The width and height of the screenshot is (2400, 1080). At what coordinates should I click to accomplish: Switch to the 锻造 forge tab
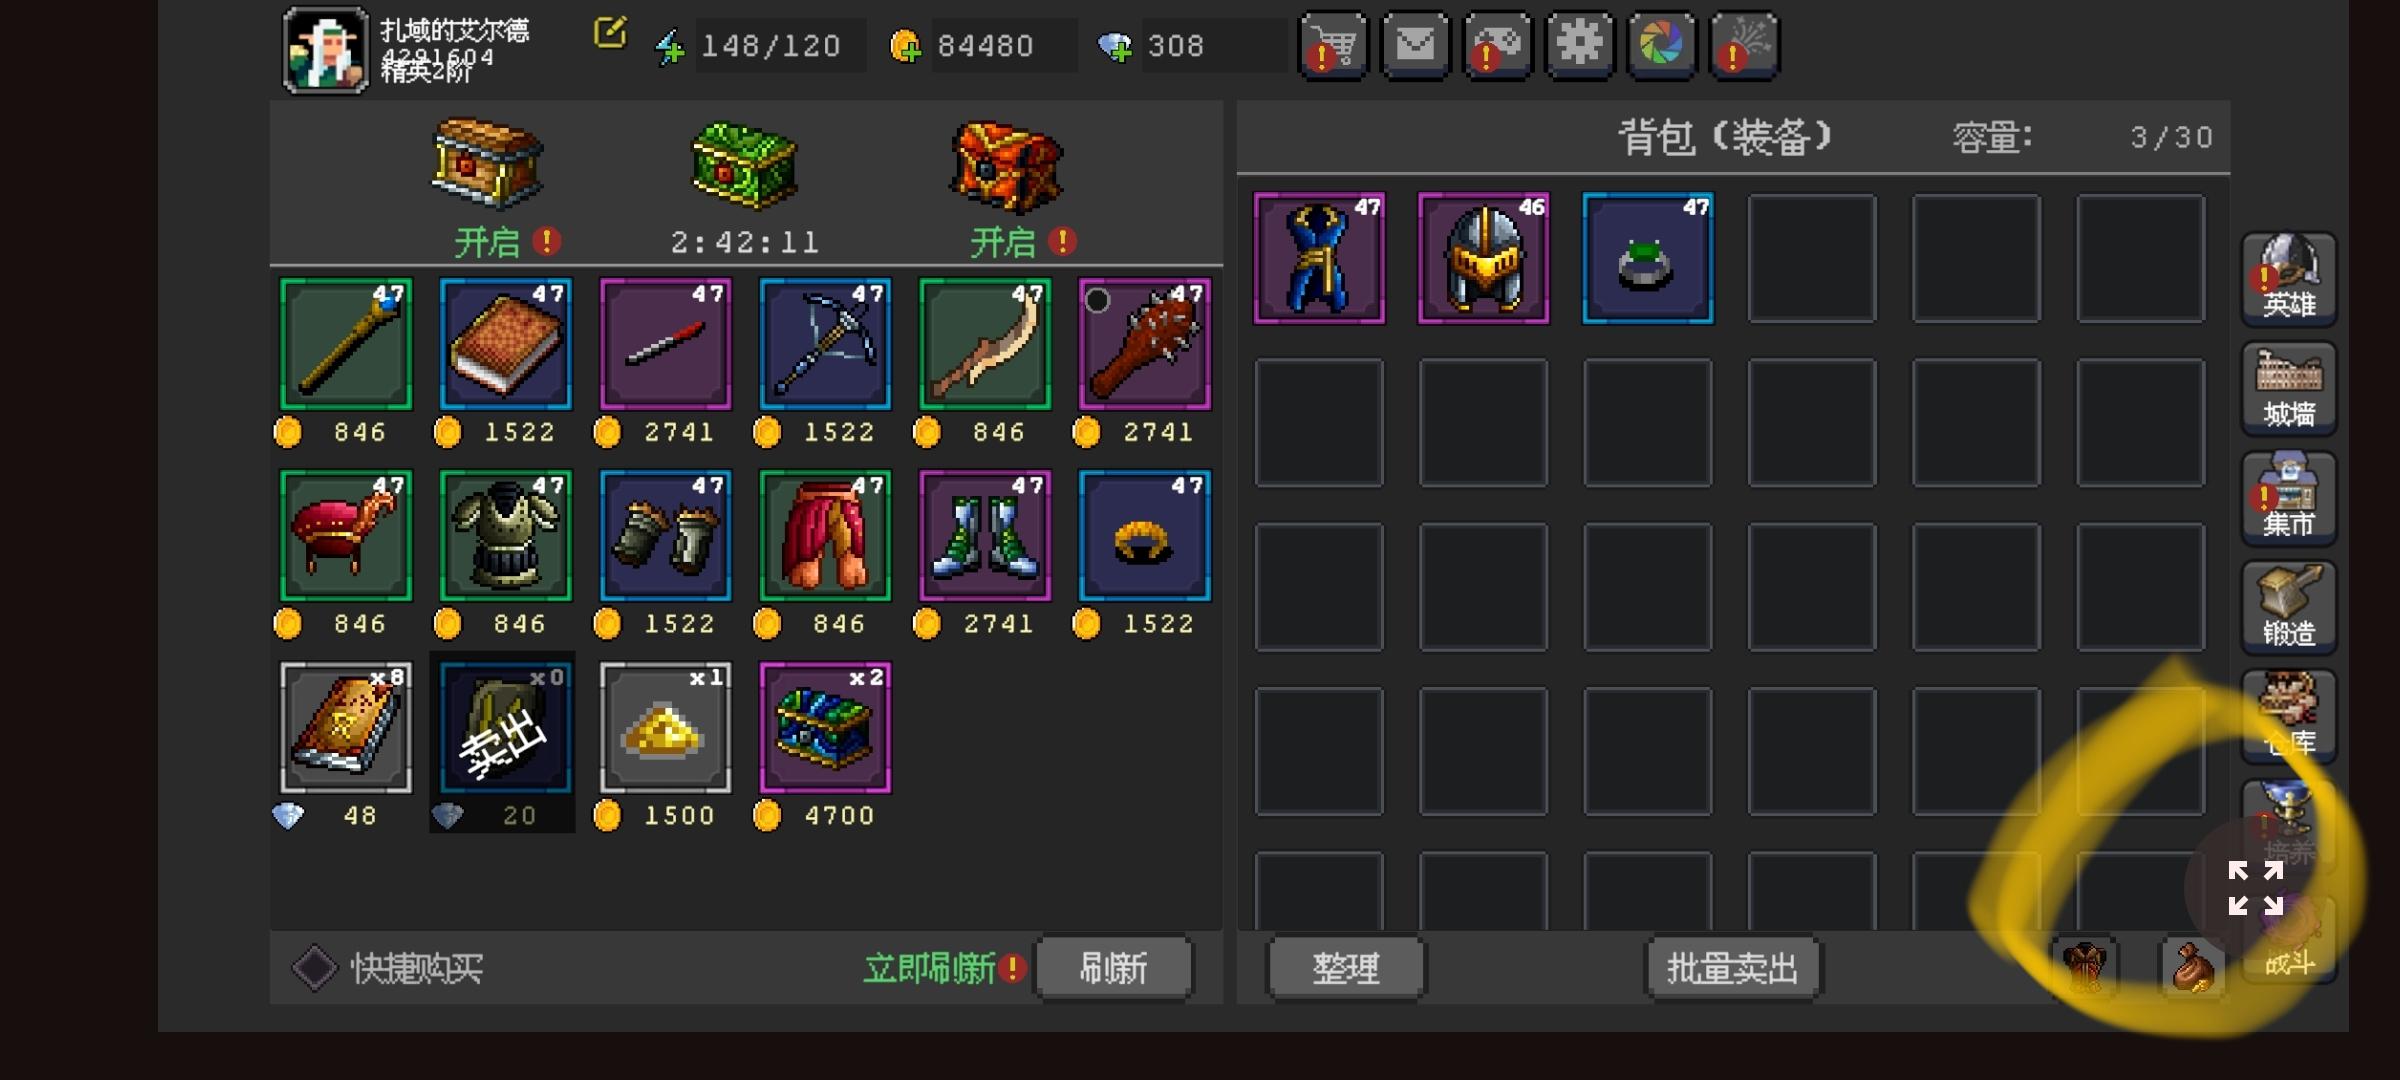pos(2289,607)
